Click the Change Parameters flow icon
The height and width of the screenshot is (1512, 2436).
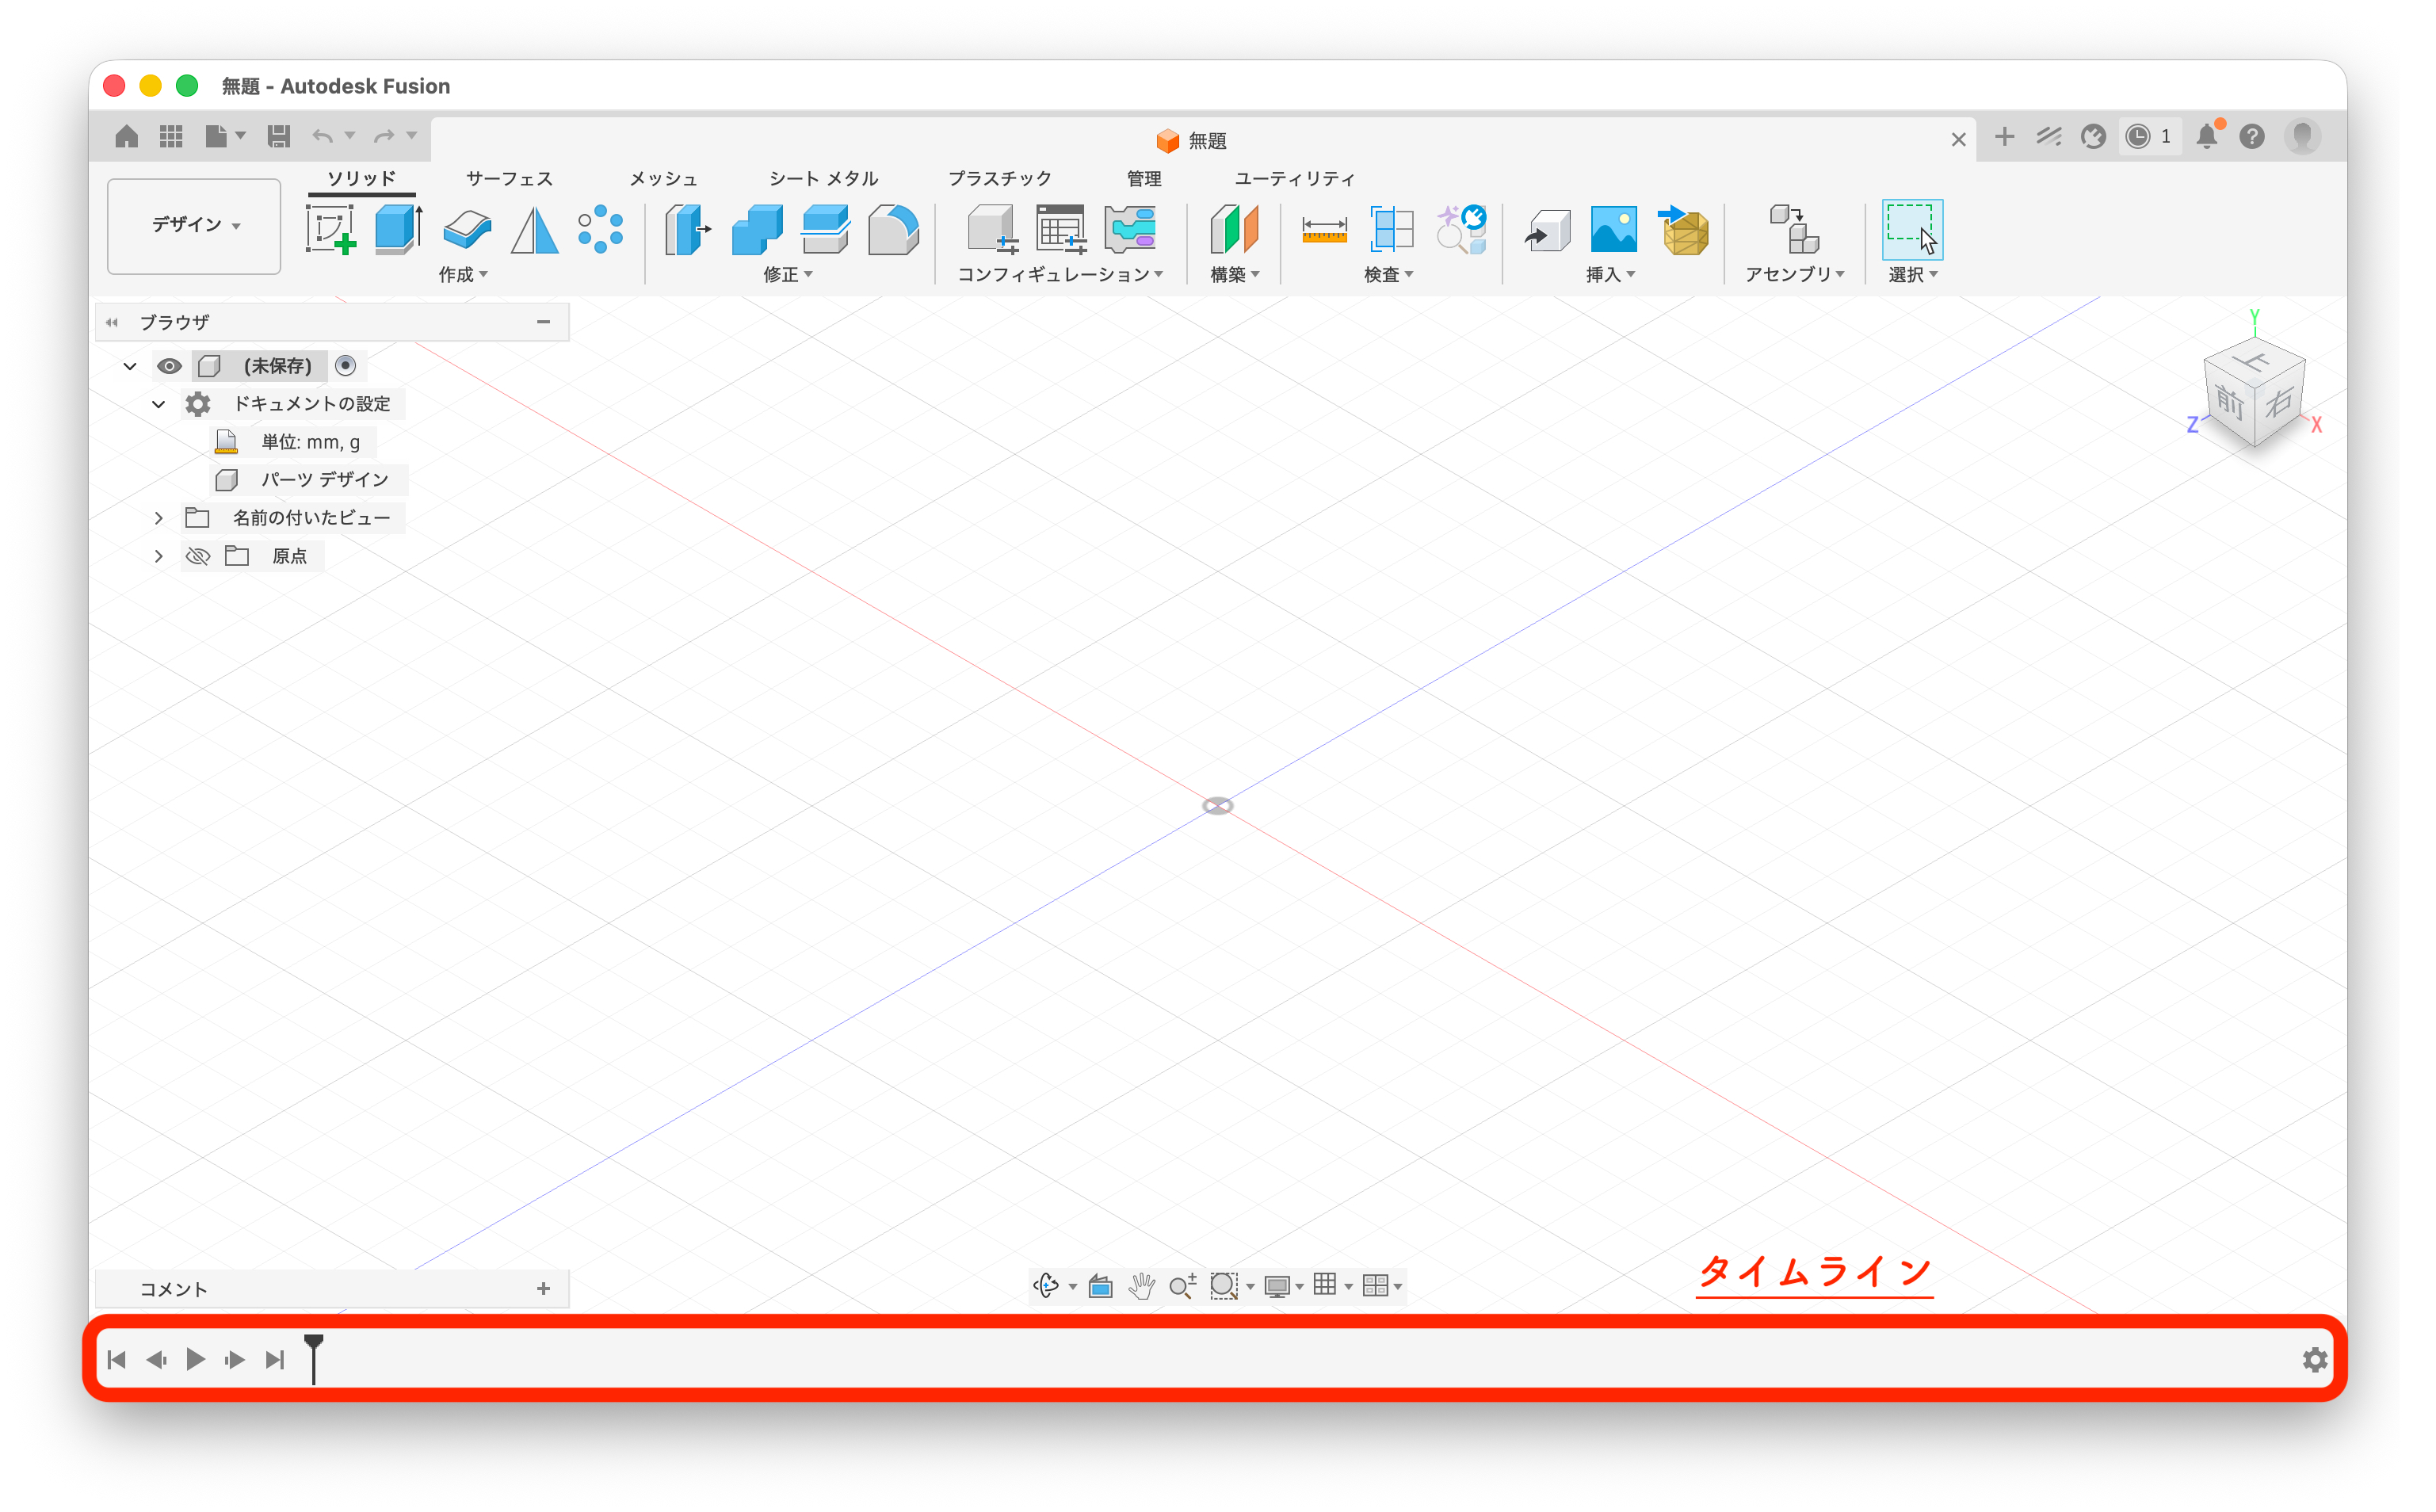coord(1130,229)
